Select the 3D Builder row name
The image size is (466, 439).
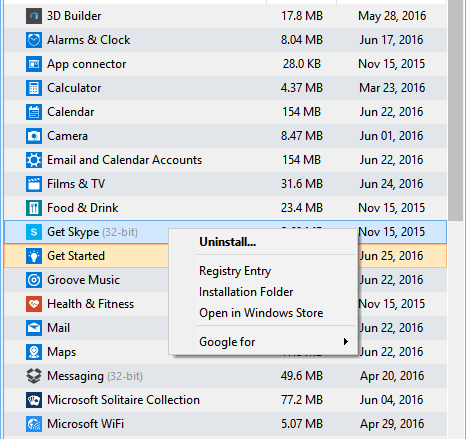[x=74, y=16]
